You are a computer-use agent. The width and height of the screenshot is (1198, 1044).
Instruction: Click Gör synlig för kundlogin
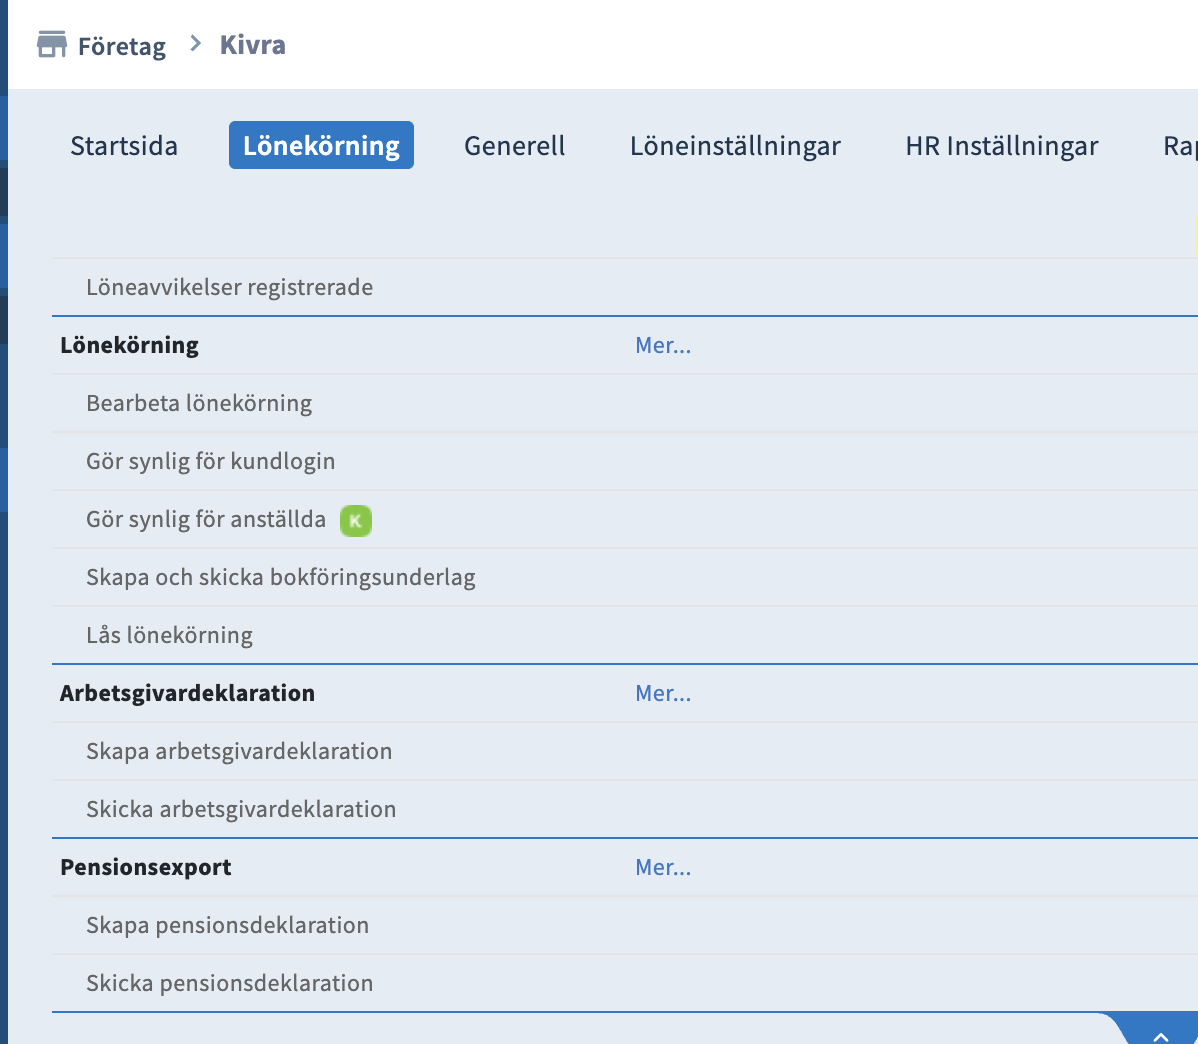tap(210, 461)
